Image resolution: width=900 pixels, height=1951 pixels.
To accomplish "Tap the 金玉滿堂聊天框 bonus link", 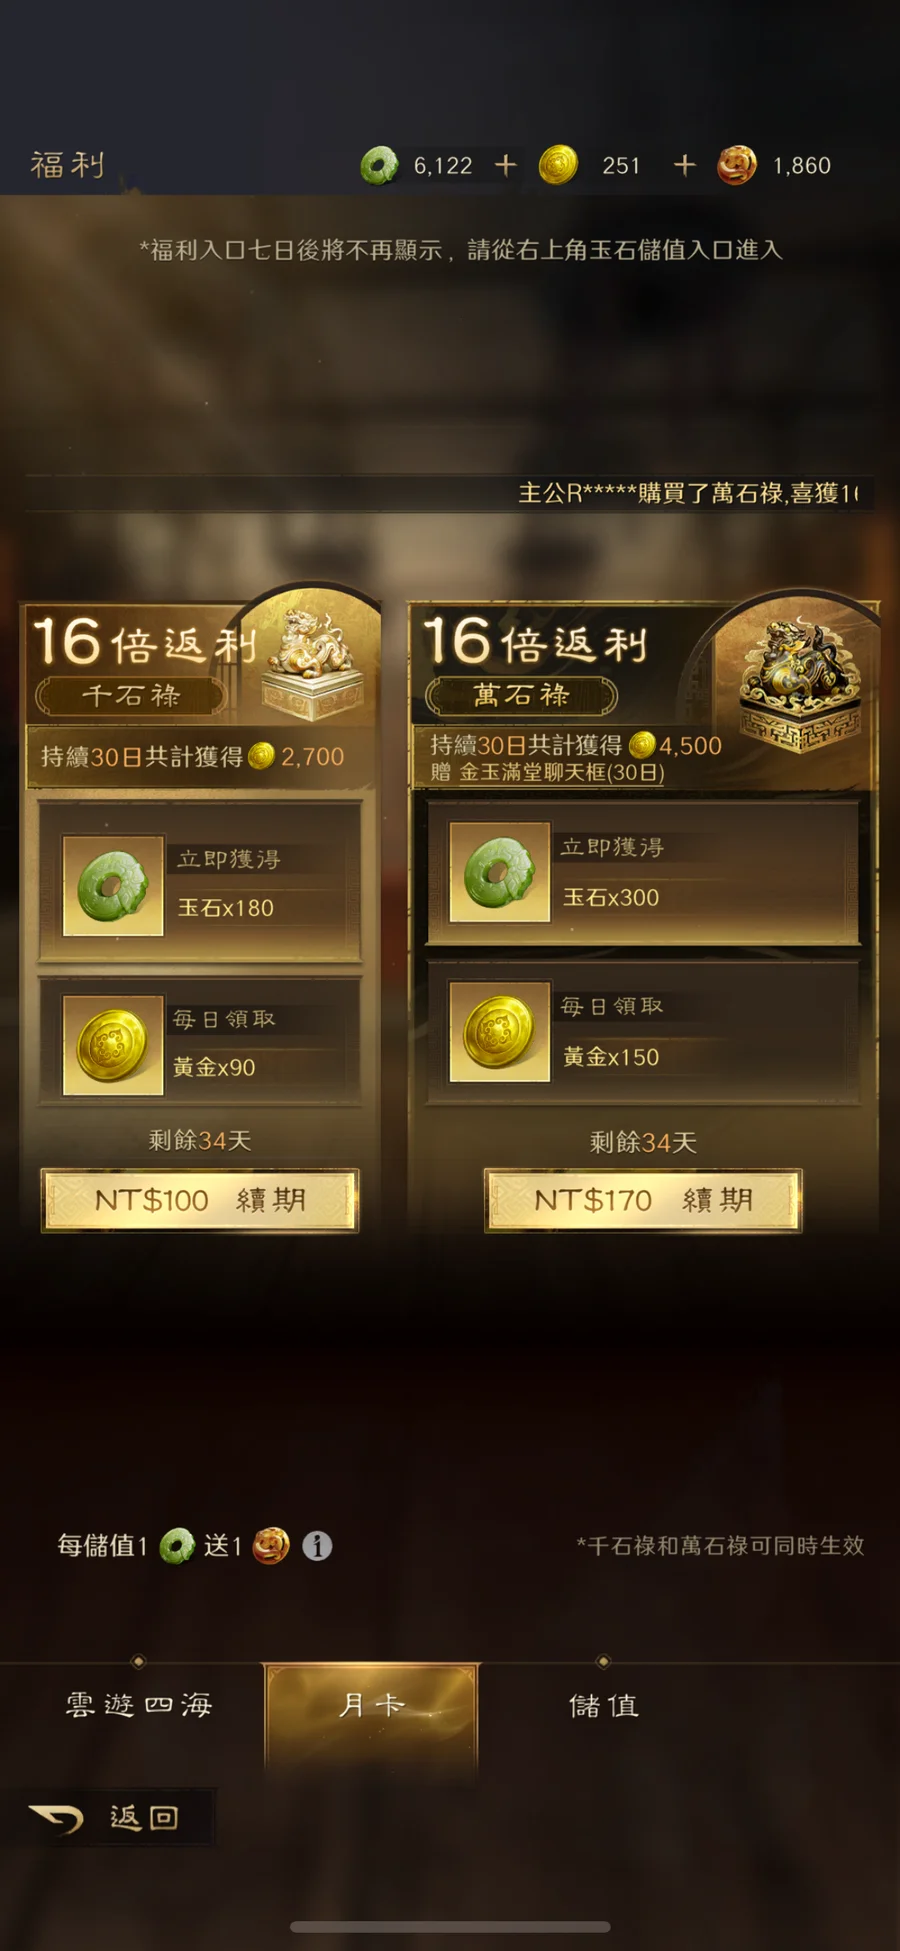I will (561, 772).
